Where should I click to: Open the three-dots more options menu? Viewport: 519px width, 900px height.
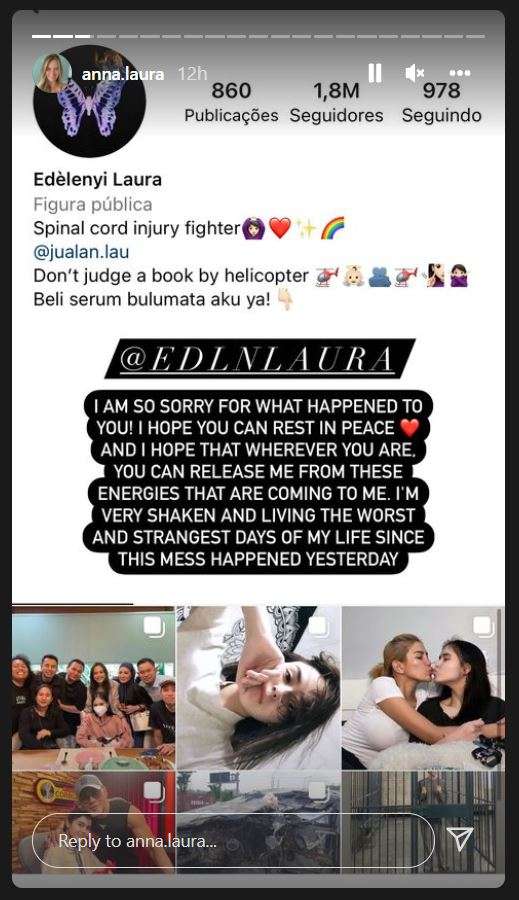click(460, 73)
